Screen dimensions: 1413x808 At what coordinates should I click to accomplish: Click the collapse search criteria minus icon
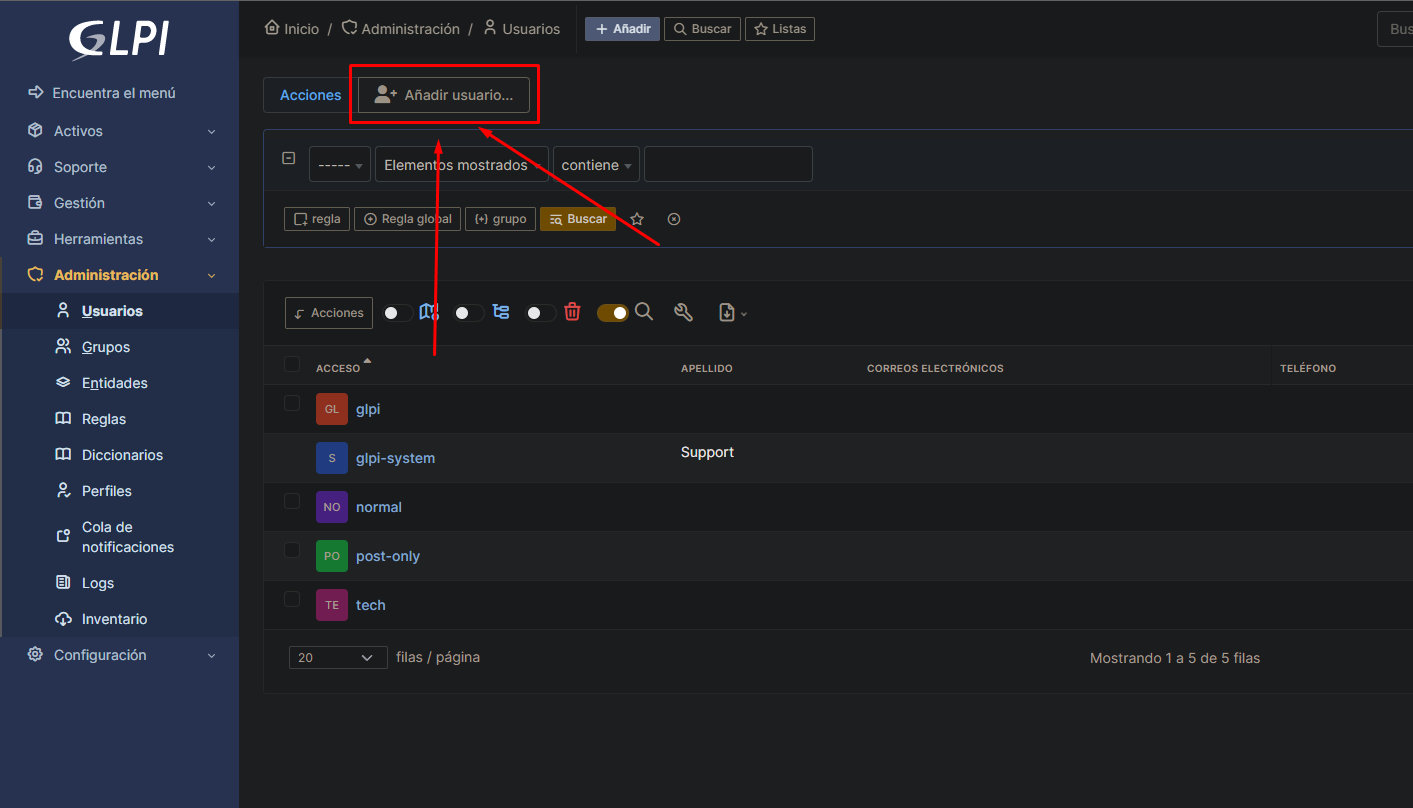tap(289, 158)
